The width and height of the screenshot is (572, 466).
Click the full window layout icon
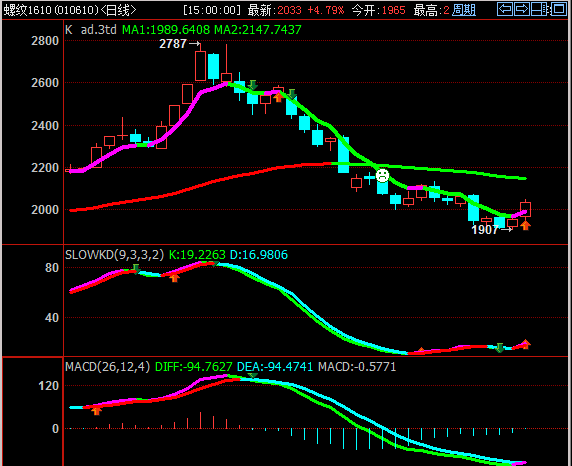point(559,9)
